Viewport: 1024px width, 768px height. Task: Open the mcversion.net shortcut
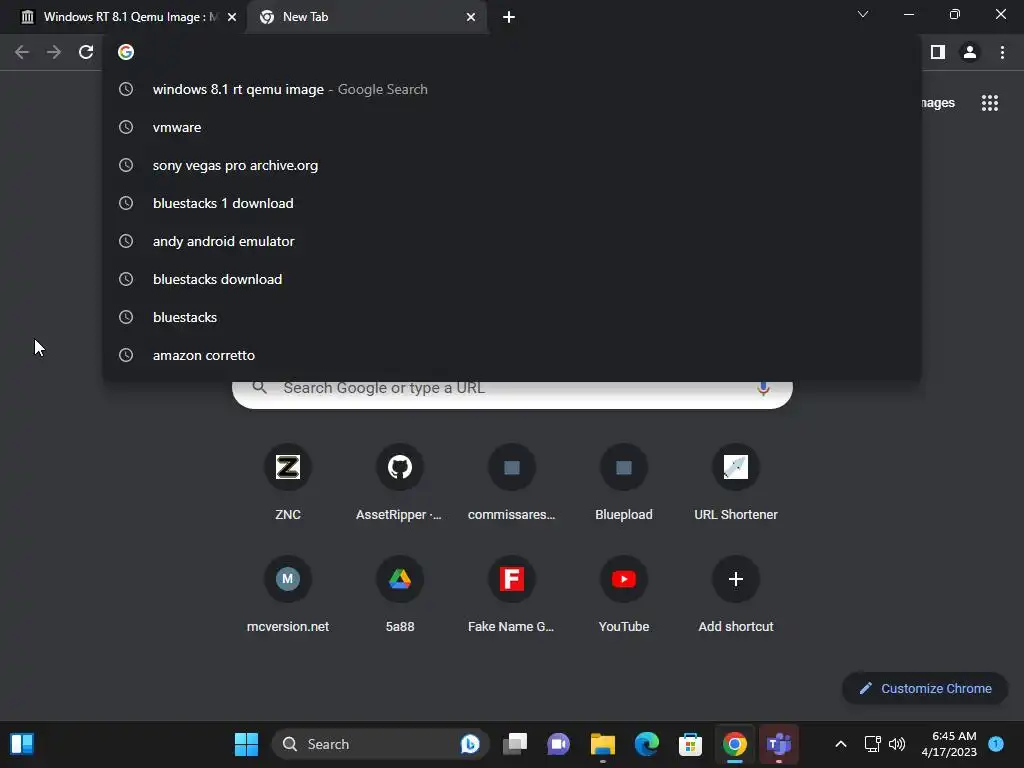pyautogui.click(x=288, y=594)
